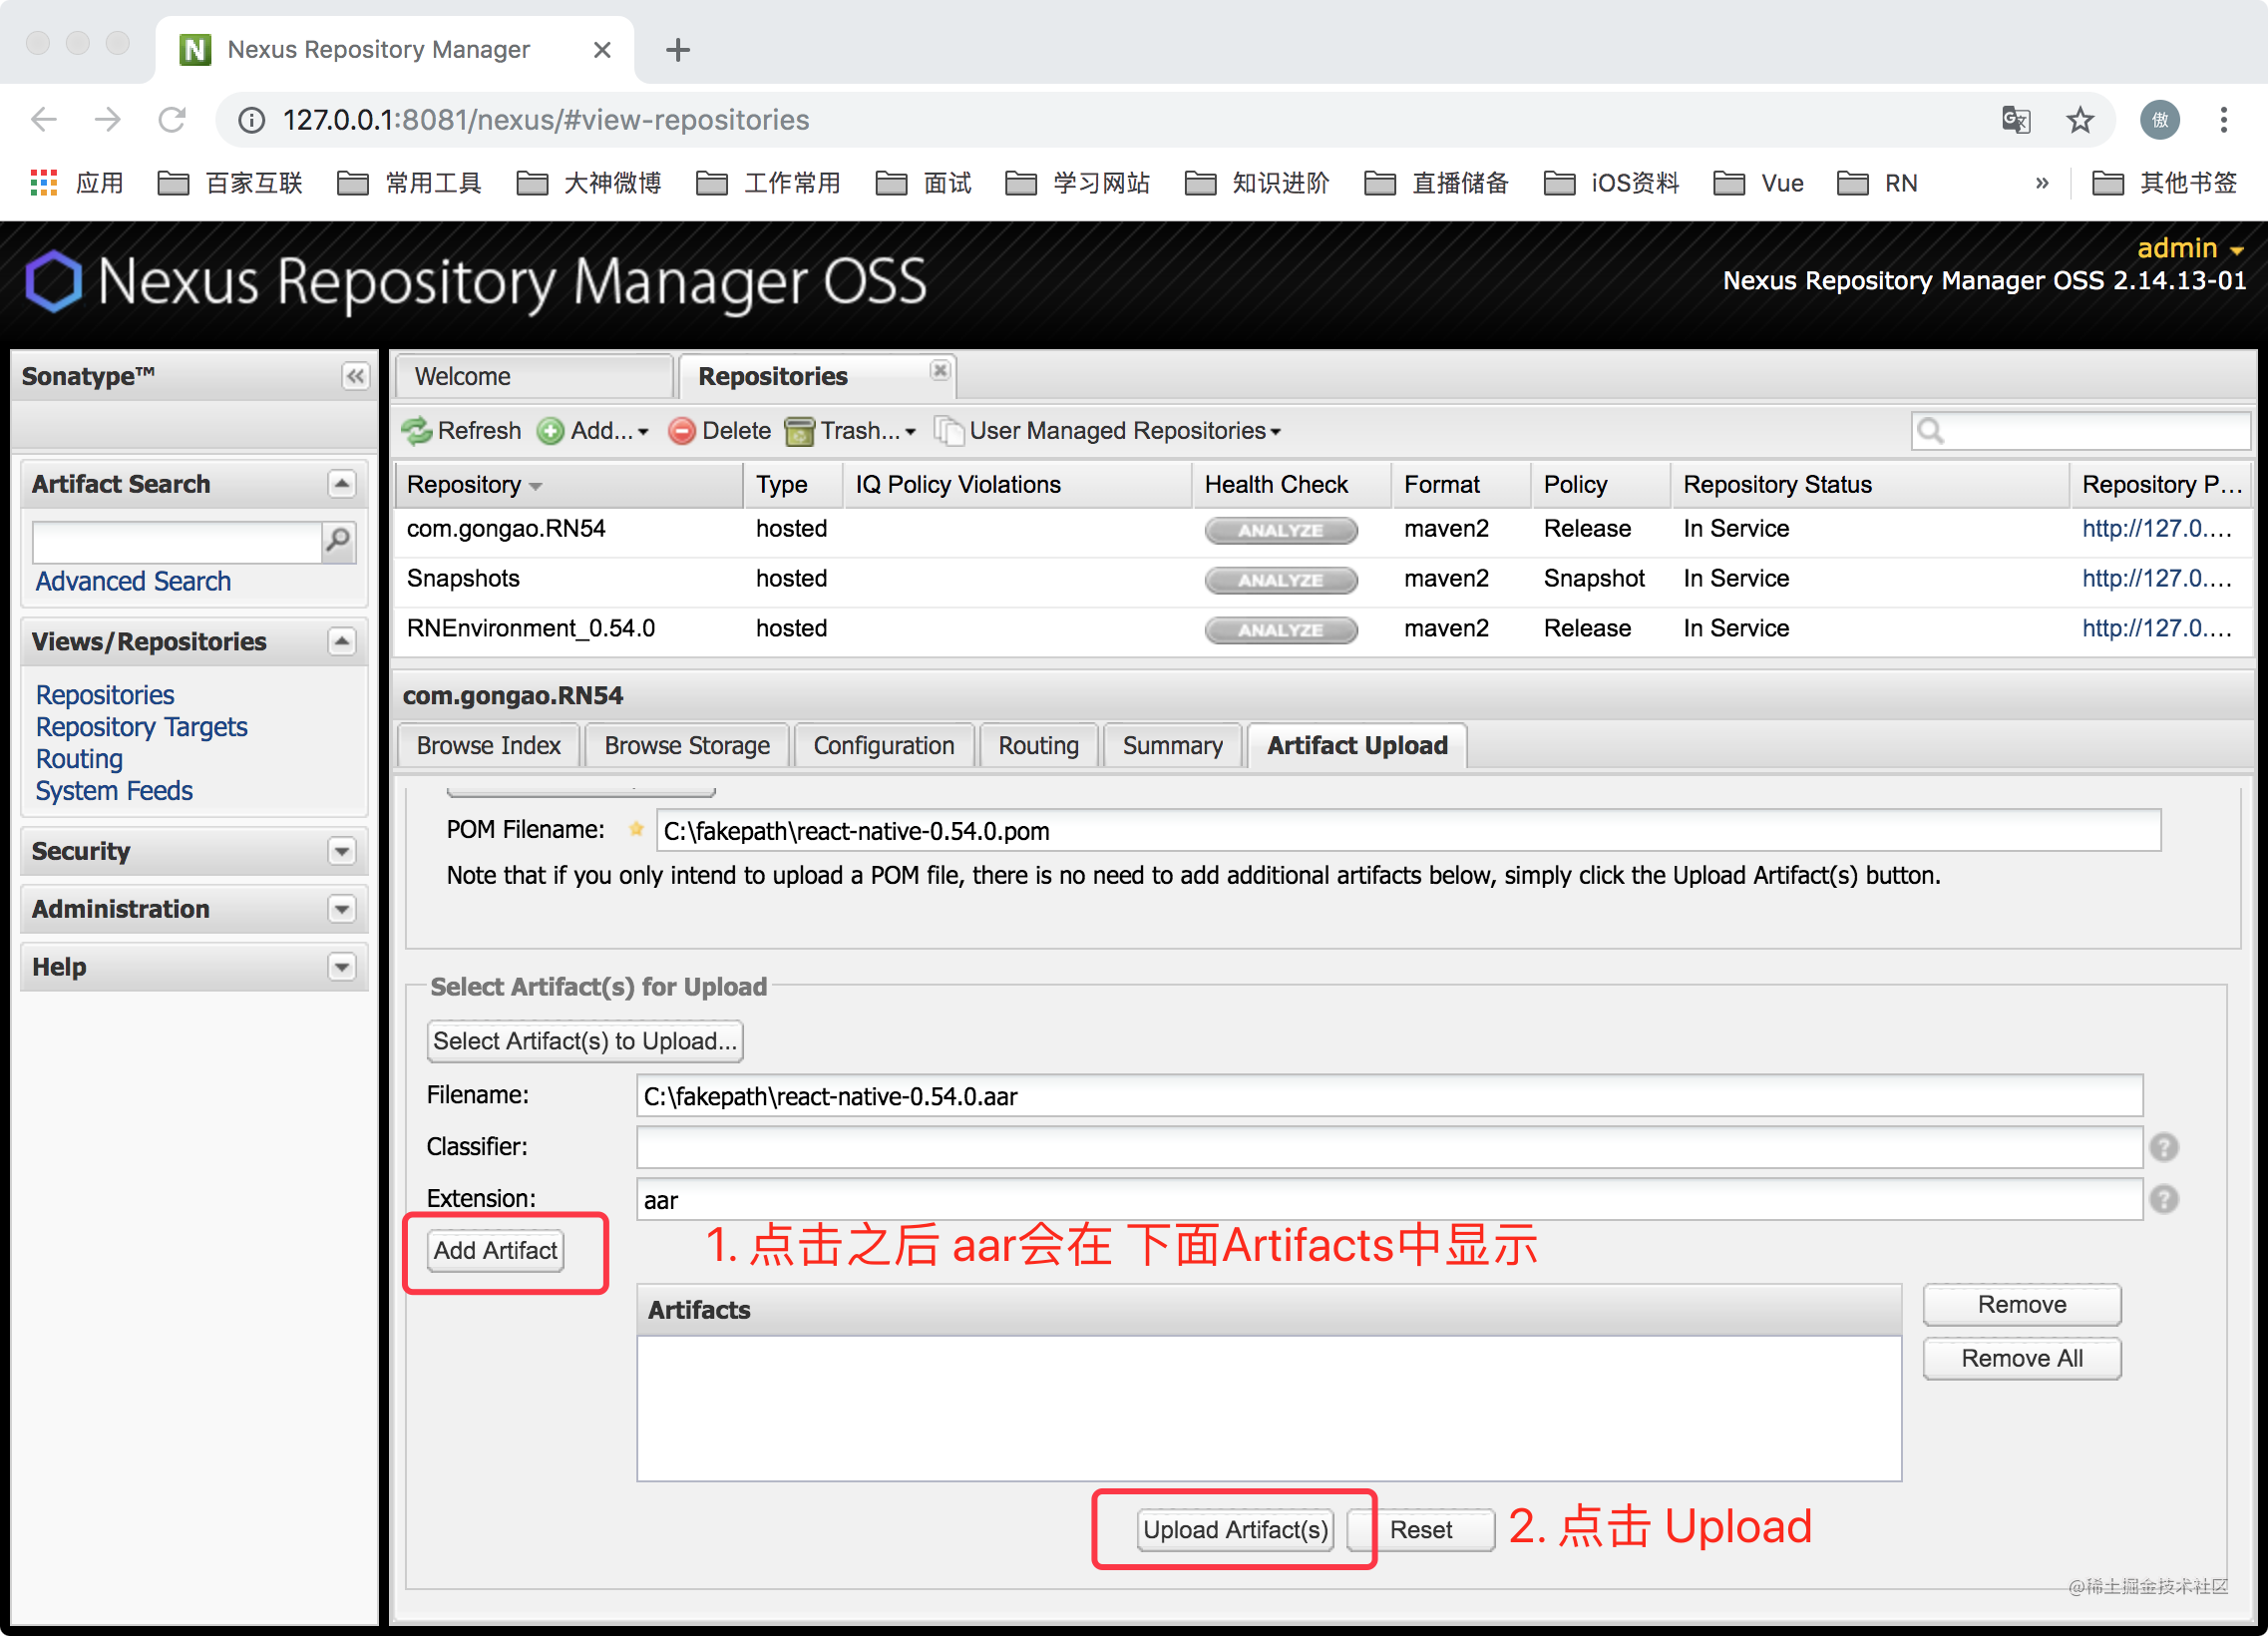Click the red Delete repository button
Screen dimensions: 2268x1636
coord(720,431)
